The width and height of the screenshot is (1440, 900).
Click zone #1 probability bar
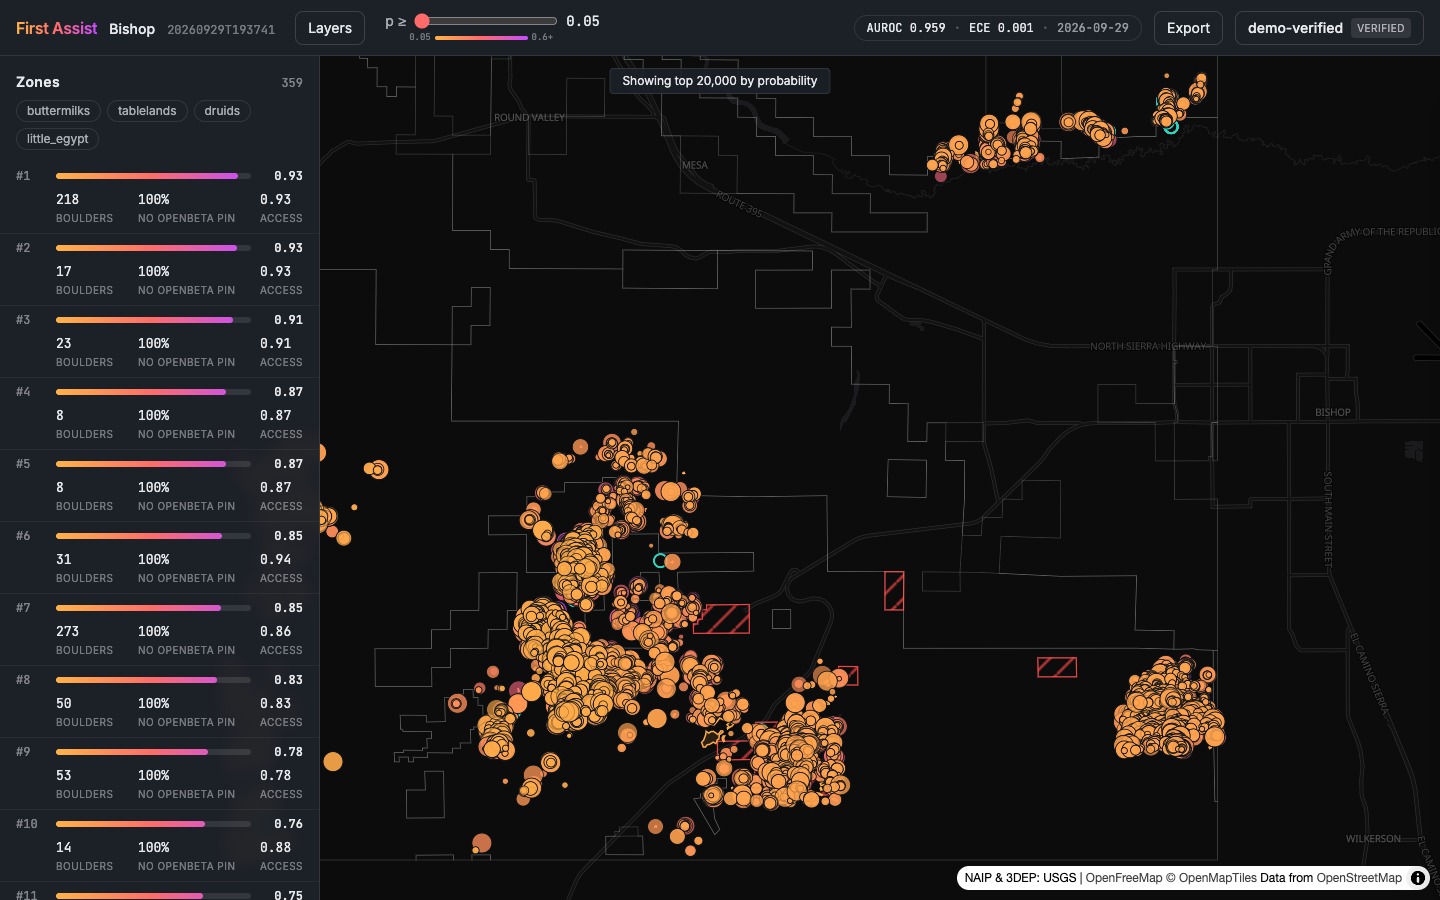coord(153,176)
